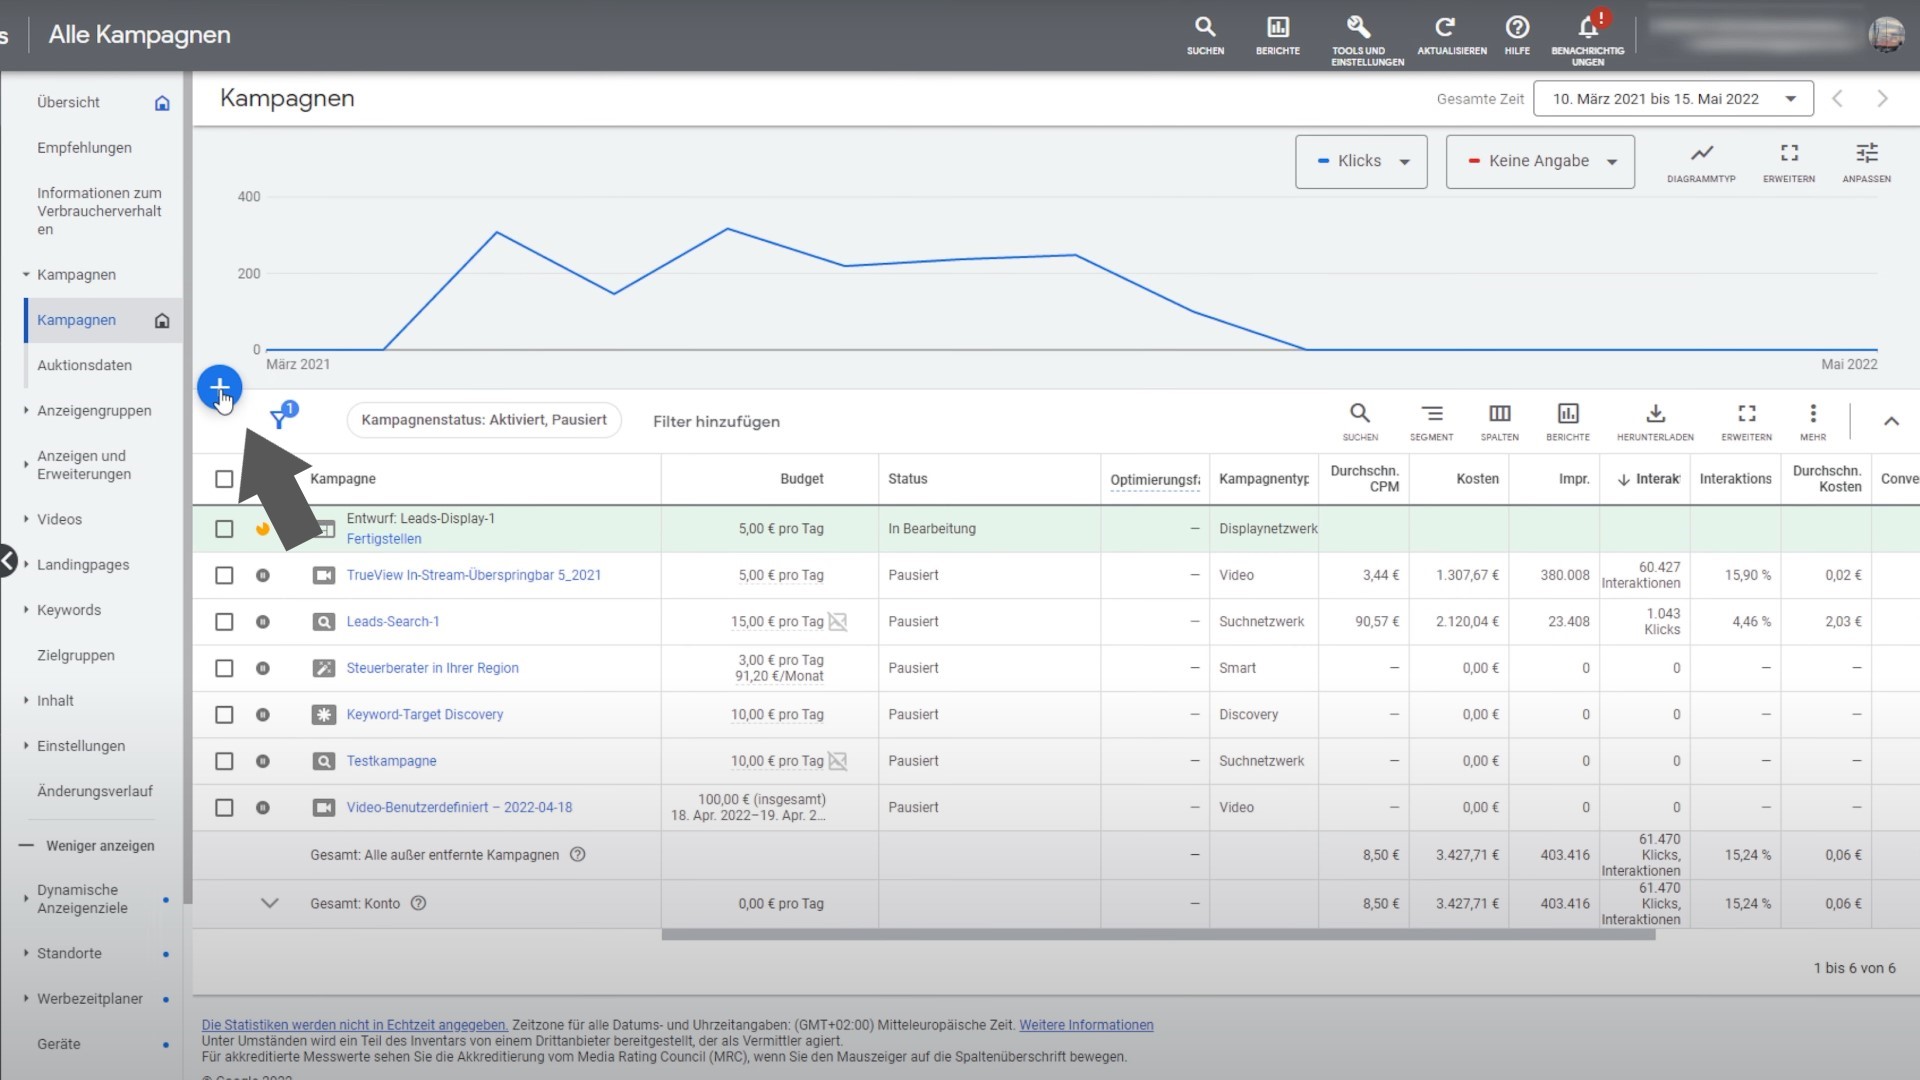Click the Kampagnenstatus filter chip
The width and height of the screenshot is (1920, 1080).
pos(484,420)
